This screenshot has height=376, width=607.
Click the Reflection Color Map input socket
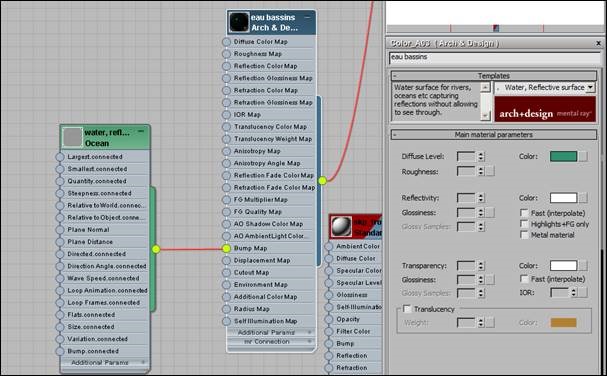click(x=226, y=66)
